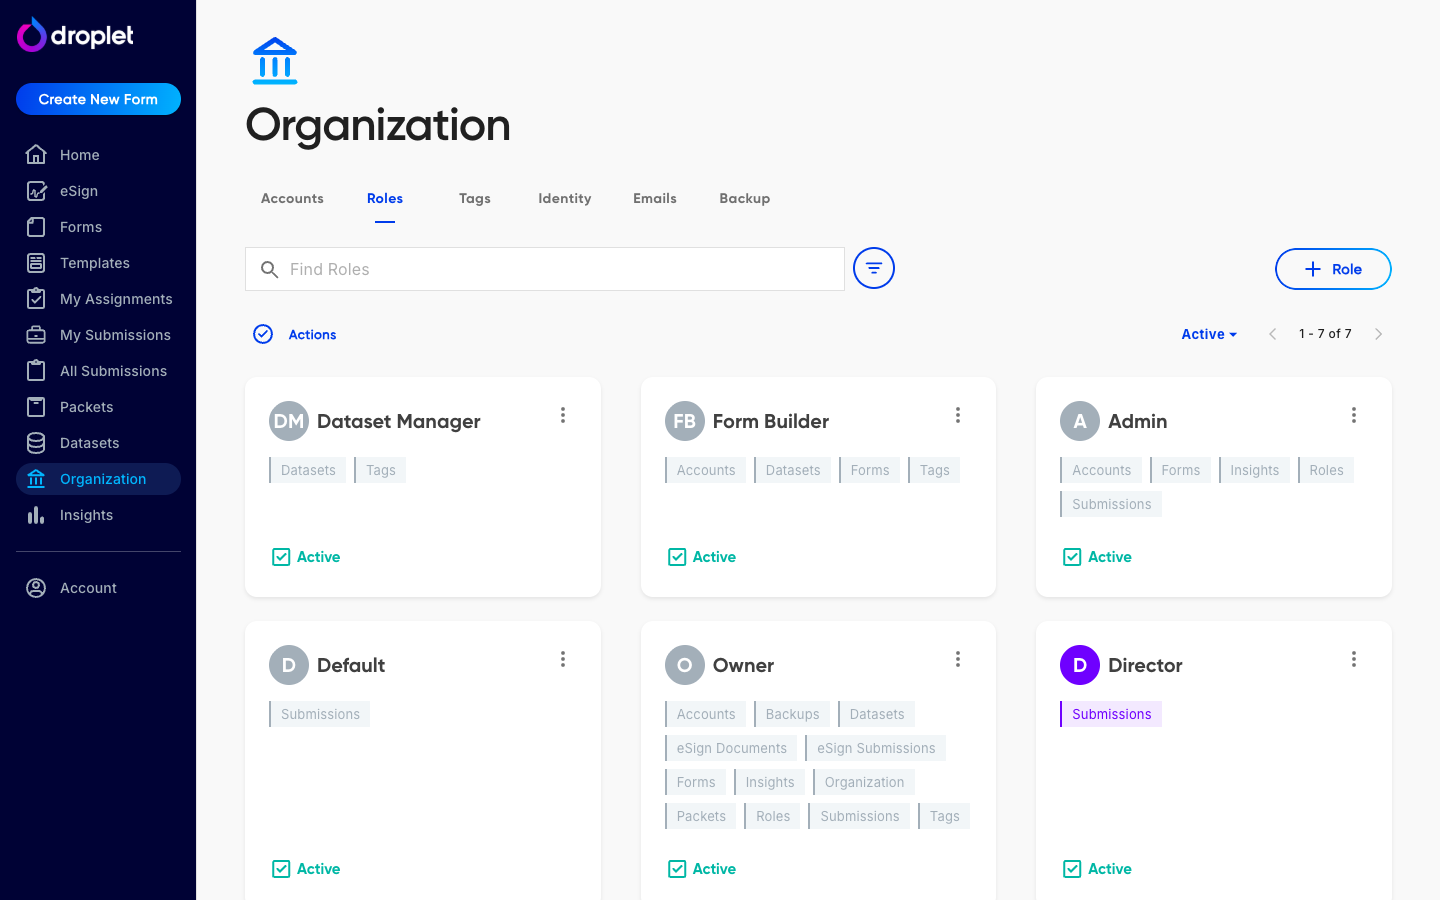Click the Backups chip on Owner card
This screenshot has height=900, width=1440.
792,714
